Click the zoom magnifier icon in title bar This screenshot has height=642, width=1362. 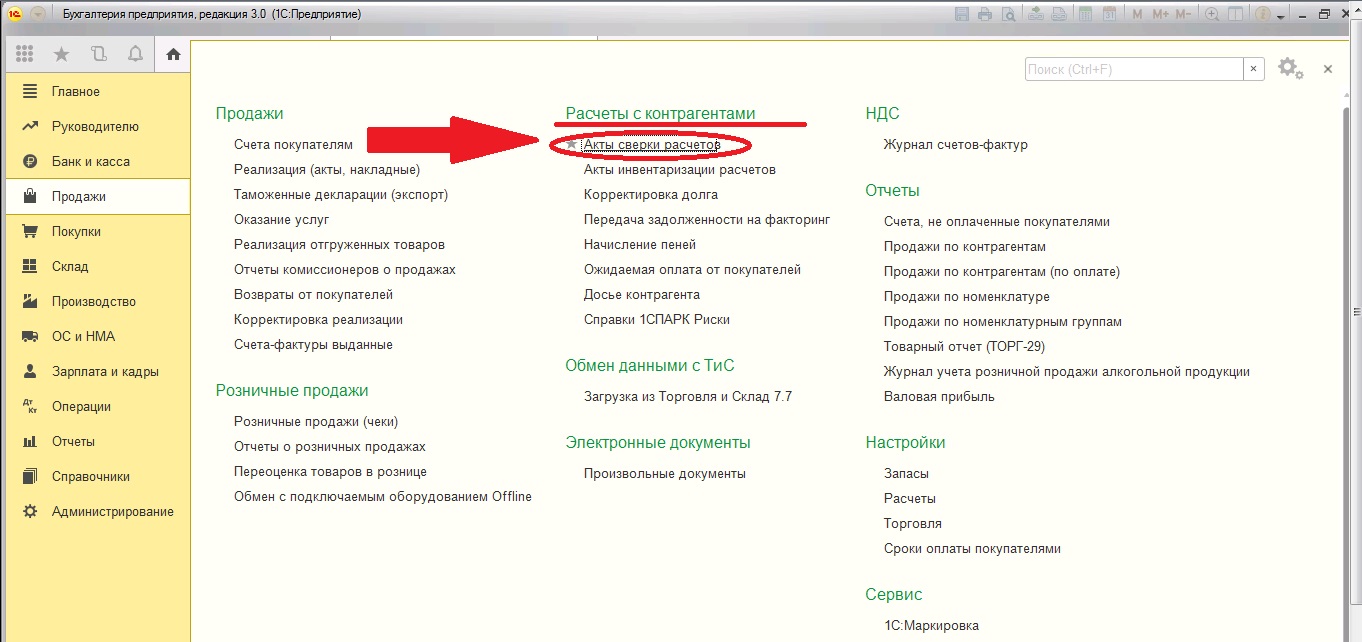1212,14
